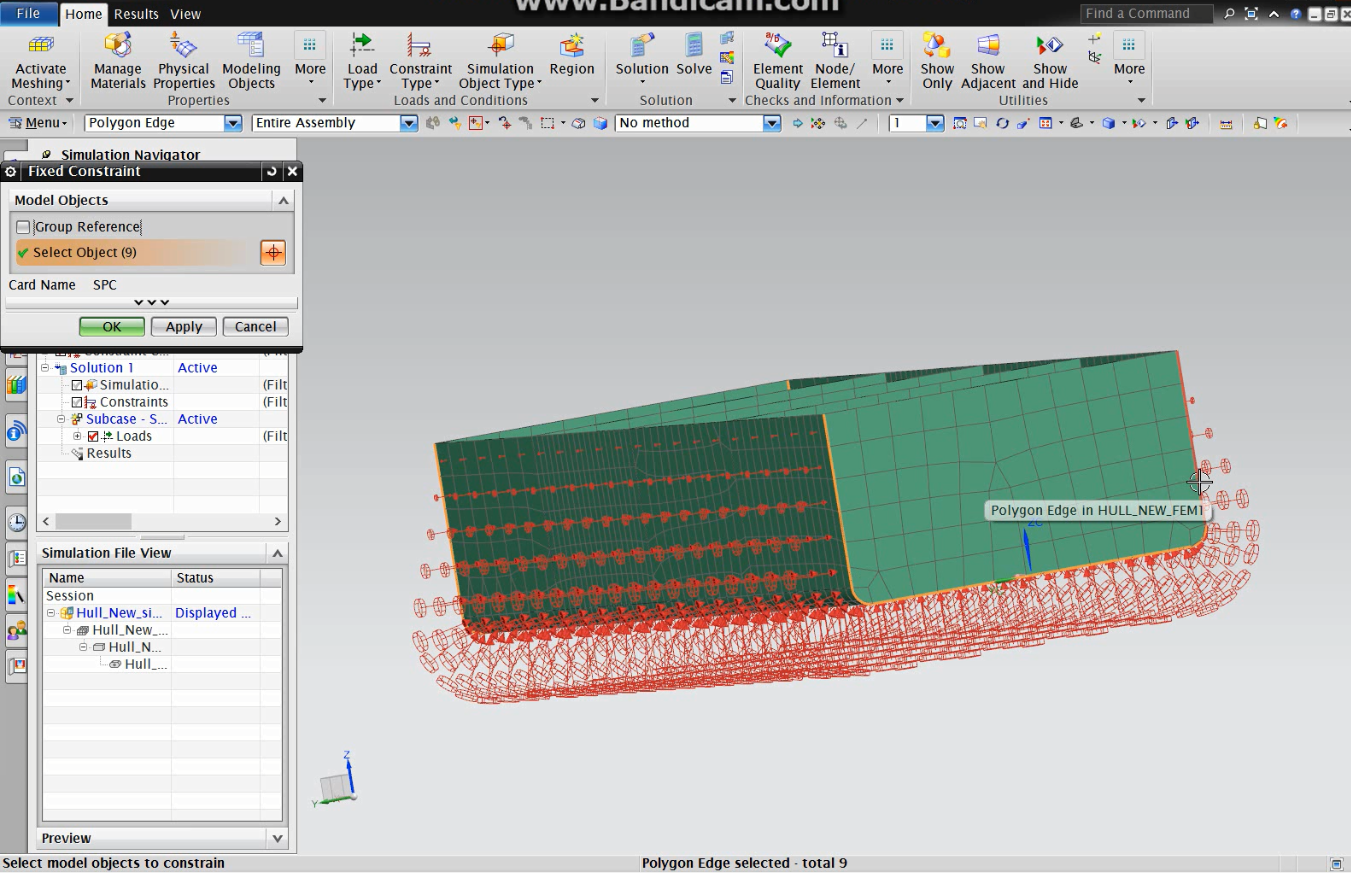Collapse the Hull_New_si... file tree node
Screen dimensions: 1351x873
[51, 613]
